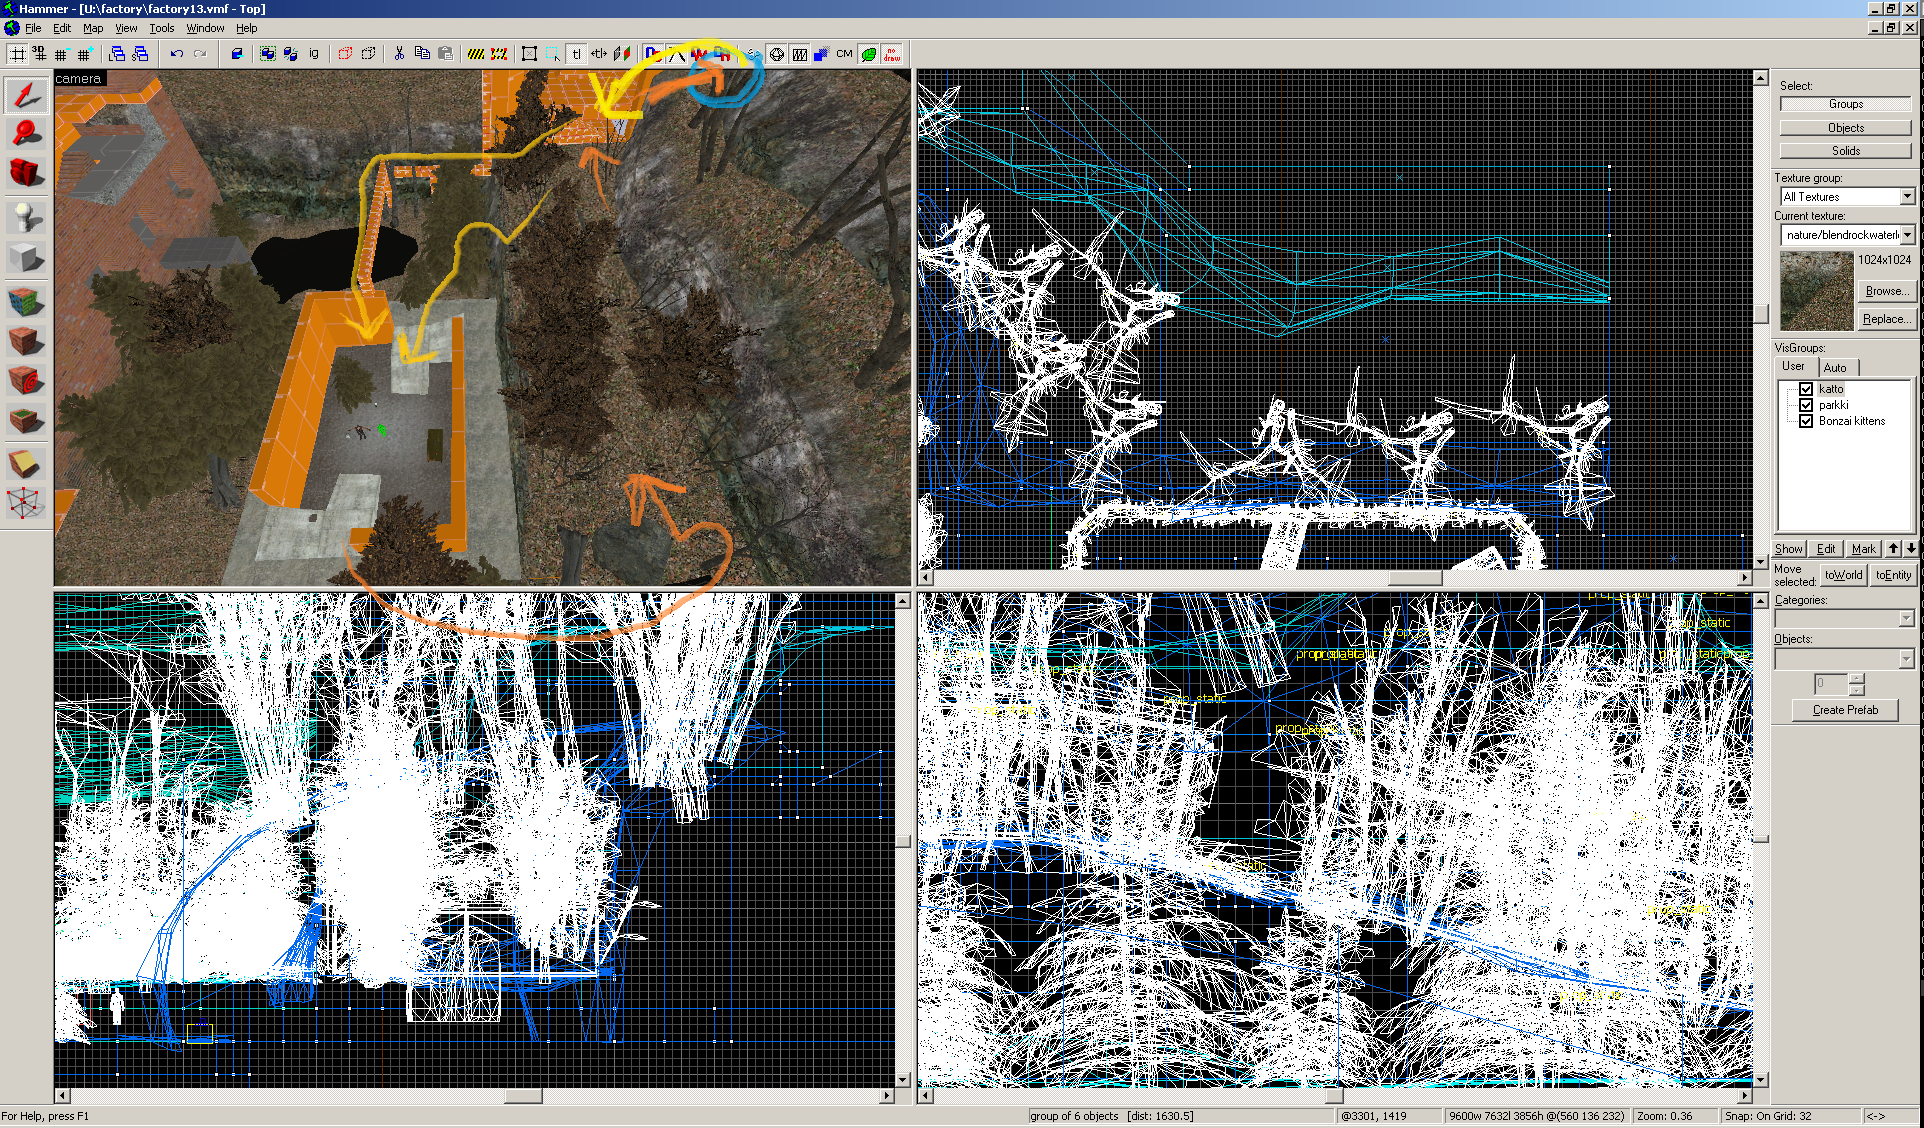1924x1128 pixels.
Task: Click the Cut scissors icon
Action: tap(399, 54)
